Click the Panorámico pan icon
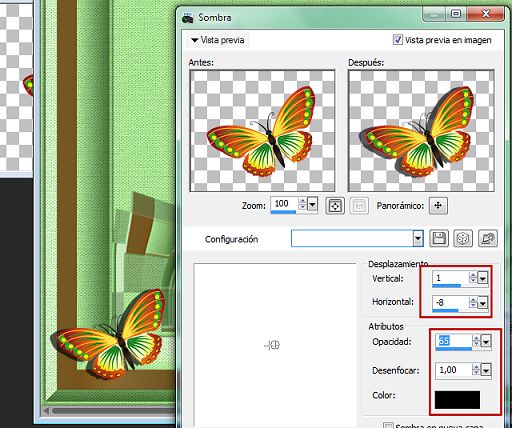This screenshot has width=512, height=428. pos(438,206)
